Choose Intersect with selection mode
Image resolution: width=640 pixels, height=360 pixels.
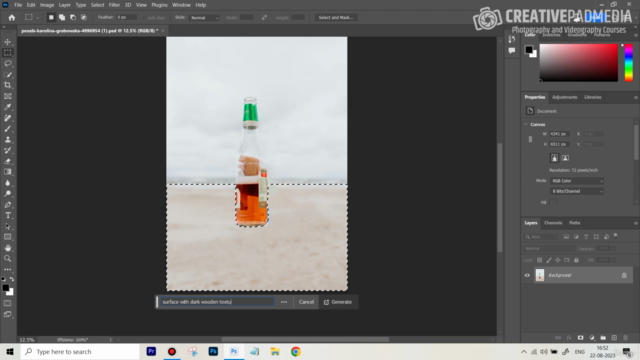(x=84, y=18)
